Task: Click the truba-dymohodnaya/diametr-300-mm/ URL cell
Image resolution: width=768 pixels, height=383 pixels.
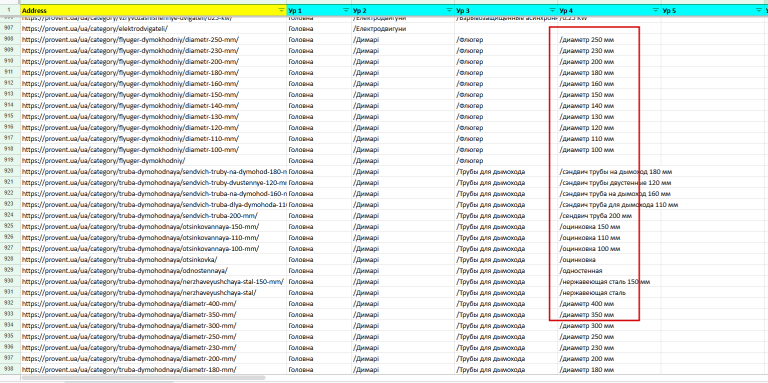Action: (153, 326)
